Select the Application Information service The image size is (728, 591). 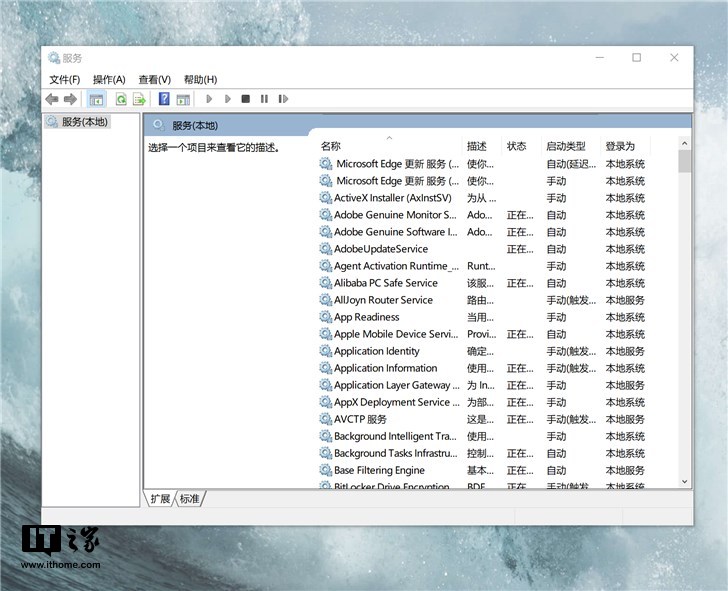(386, 368)
